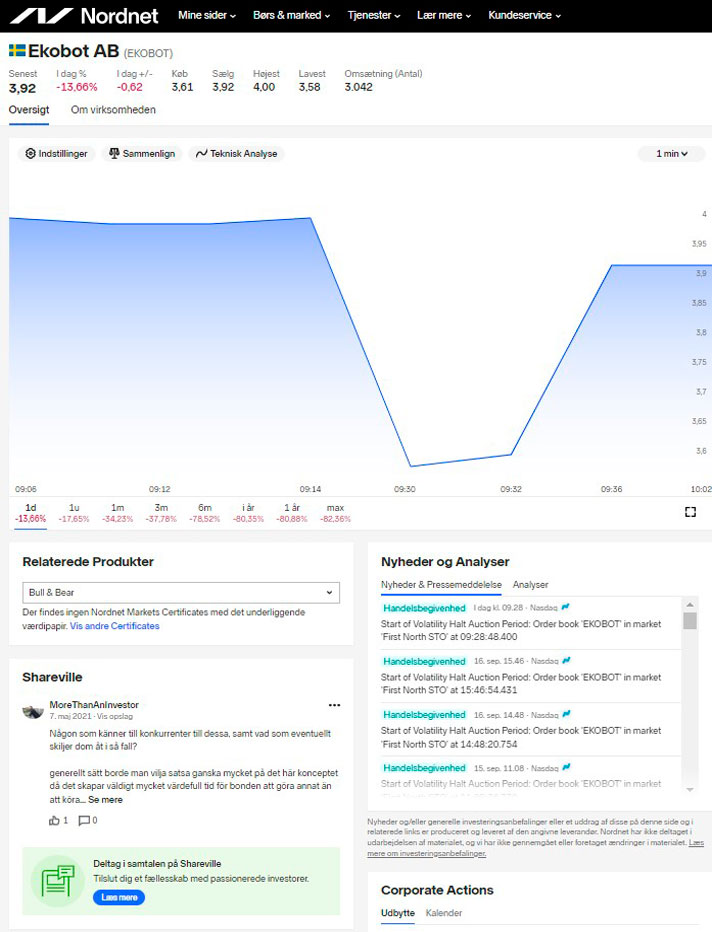Select the 1m chart period
Image resolution: width=712 pixels, height=932 pixels.
point(118,513)
